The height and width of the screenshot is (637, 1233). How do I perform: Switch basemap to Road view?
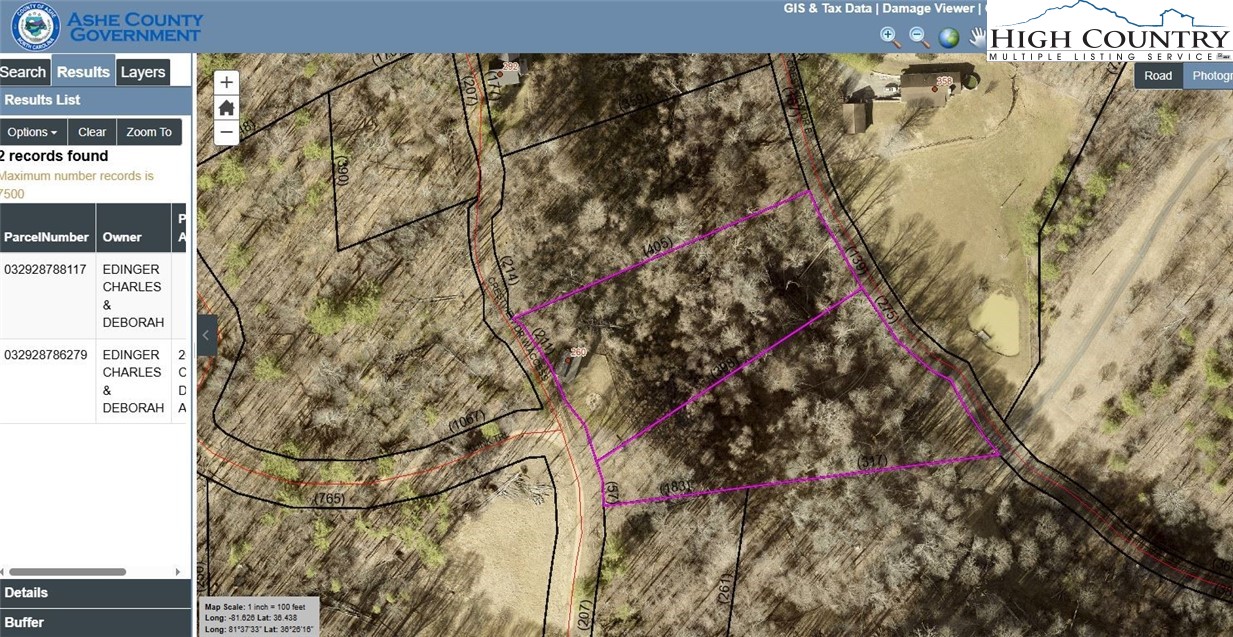[1158, 75]
